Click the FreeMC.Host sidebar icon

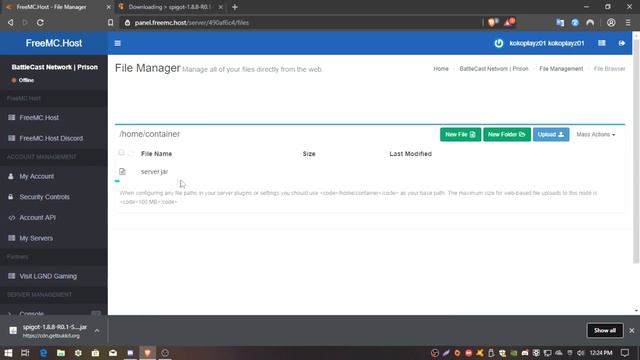pyautogui.click(x=11, y=118)
